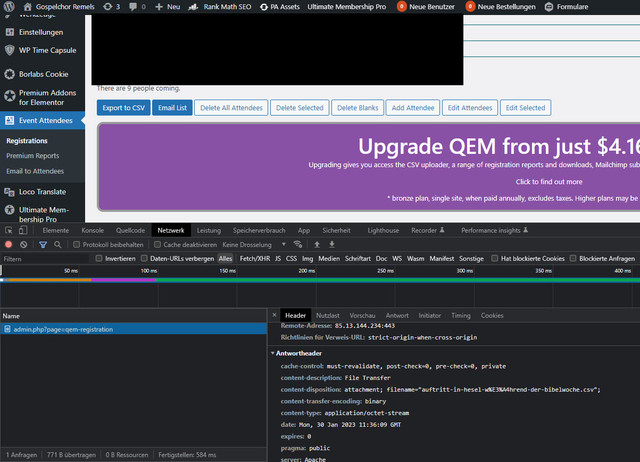The height and width of the screenshot is (462, 640).
Task: Open the Gospelchor Remels home icon
Action: pyautogui.click(x=27, y=7)
